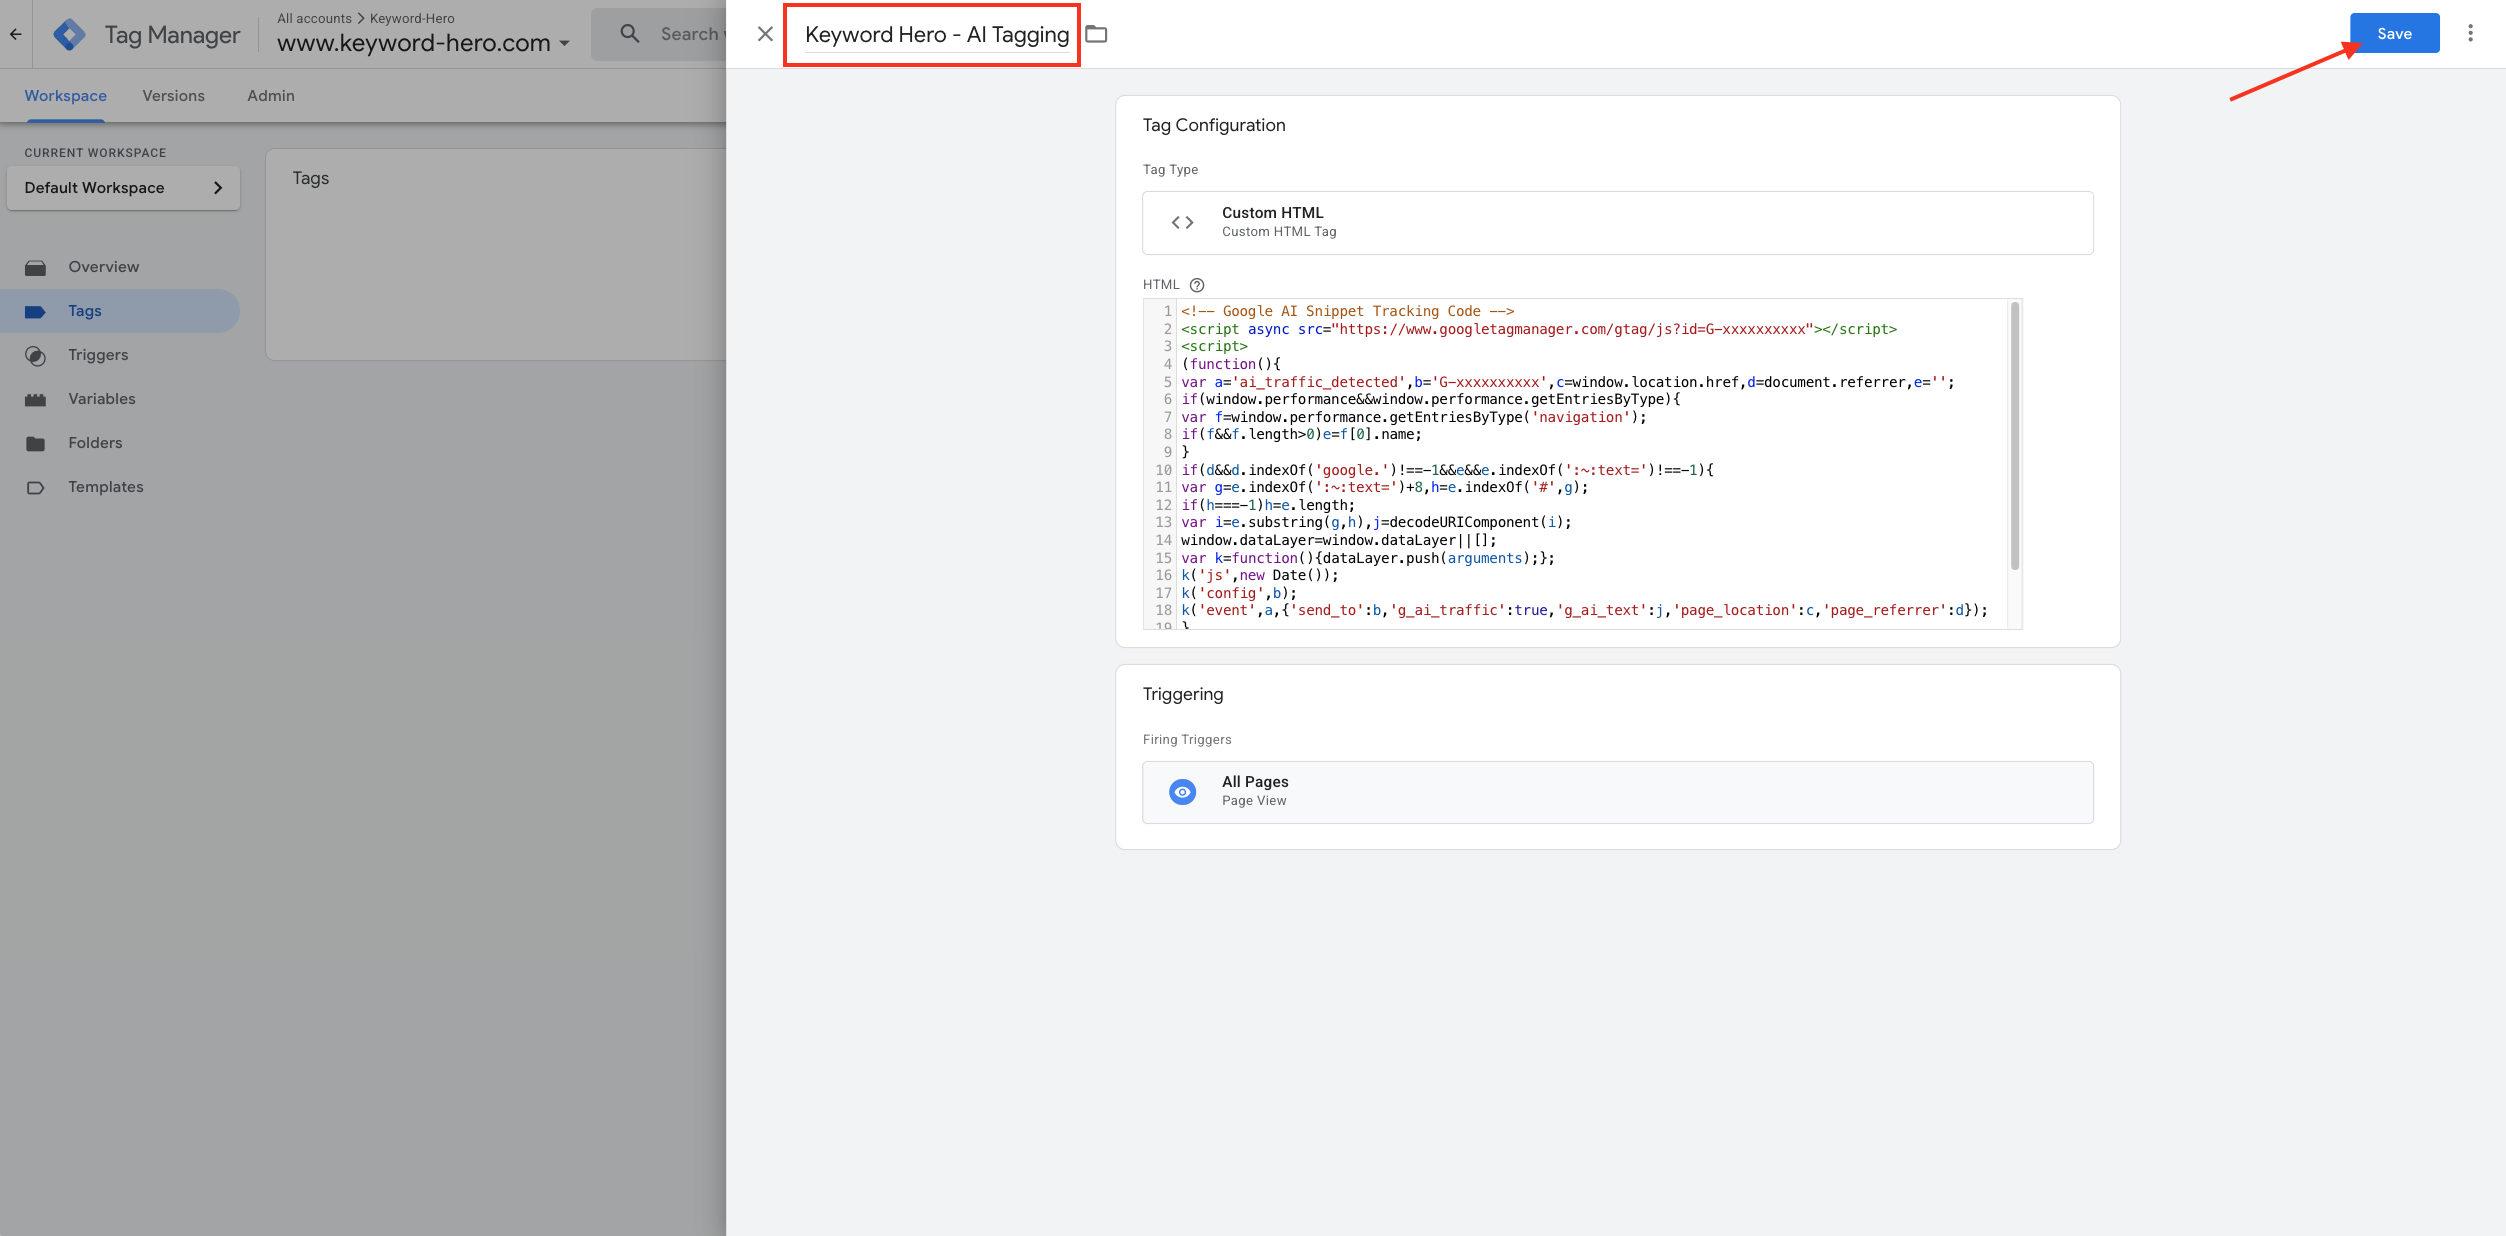This screenshot has height=1236, width=2506.
Task: Click the HTML help question mark icon
Action: coord(1197,285)
